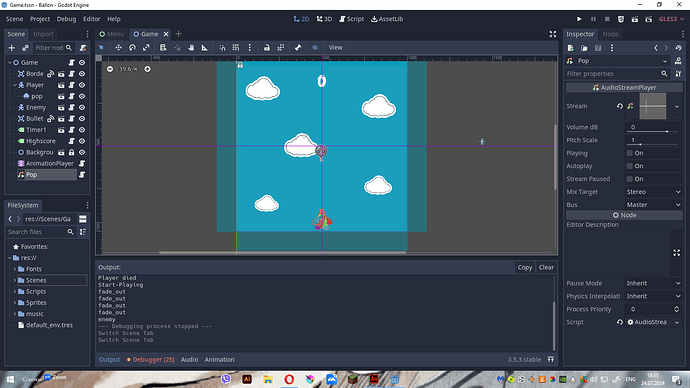690x388 pixels.
Task: Select the Move mode tool in toolbar
Action: [118, 48]
